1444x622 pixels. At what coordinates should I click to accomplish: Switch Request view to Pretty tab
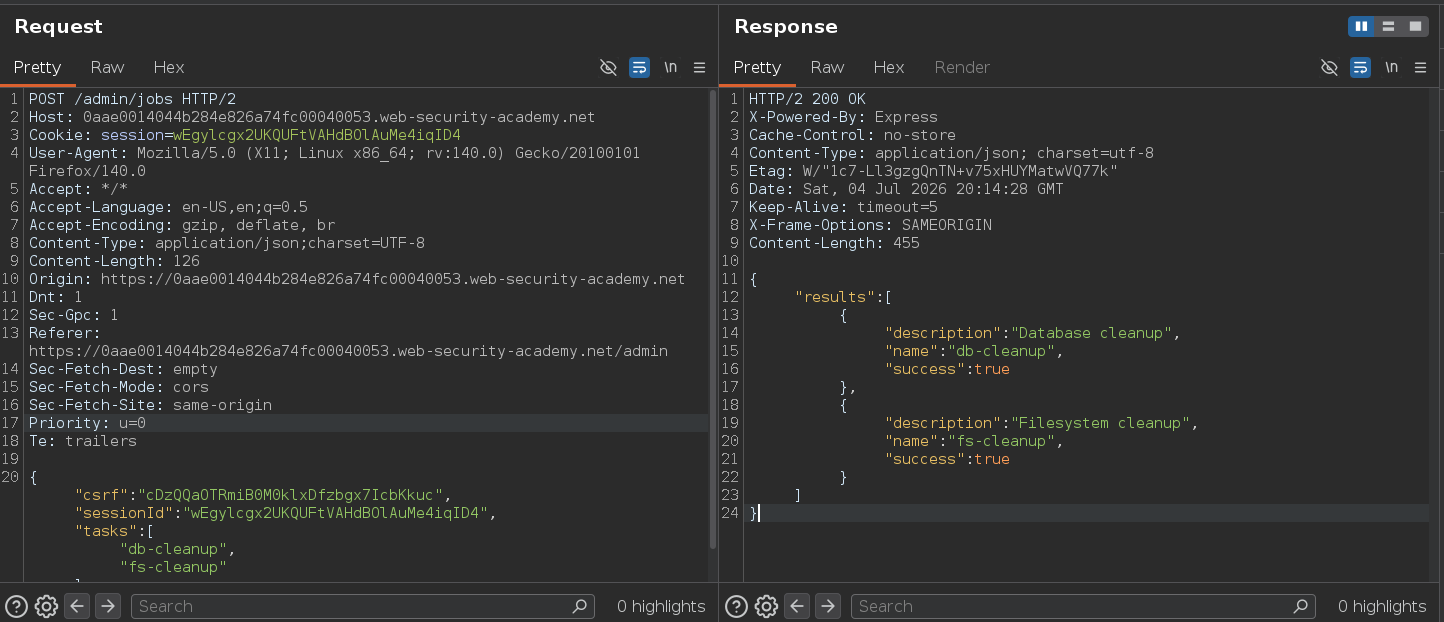[37, 67]
